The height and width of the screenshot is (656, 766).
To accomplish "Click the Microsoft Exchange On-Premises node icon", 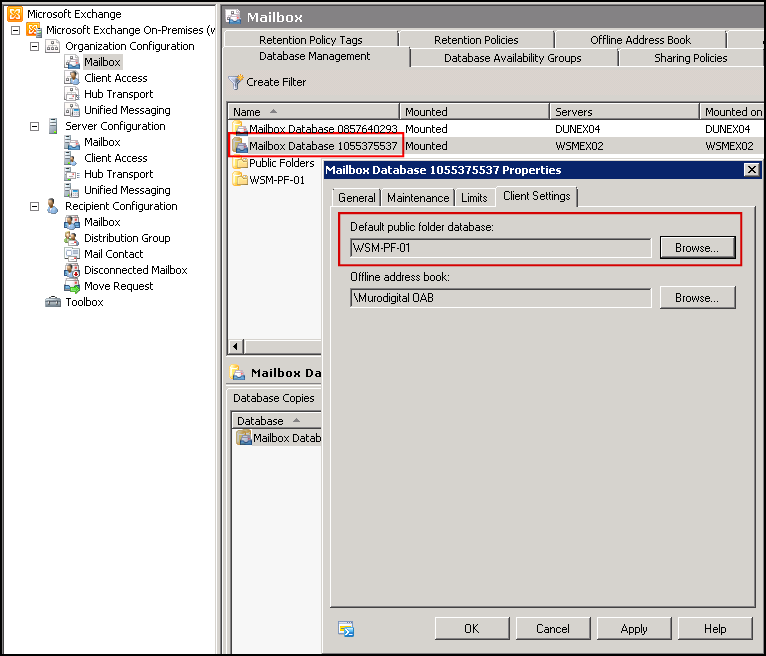I will (34, 30).
